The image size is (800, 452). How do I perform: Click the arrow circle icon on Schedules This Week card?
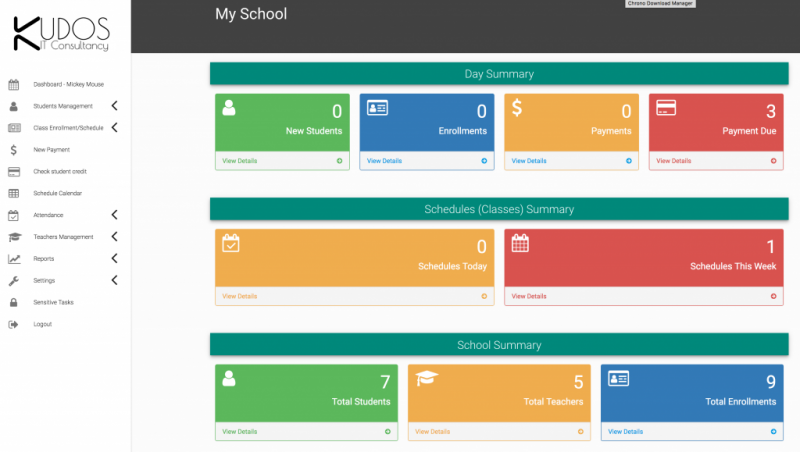click(773, 296)
